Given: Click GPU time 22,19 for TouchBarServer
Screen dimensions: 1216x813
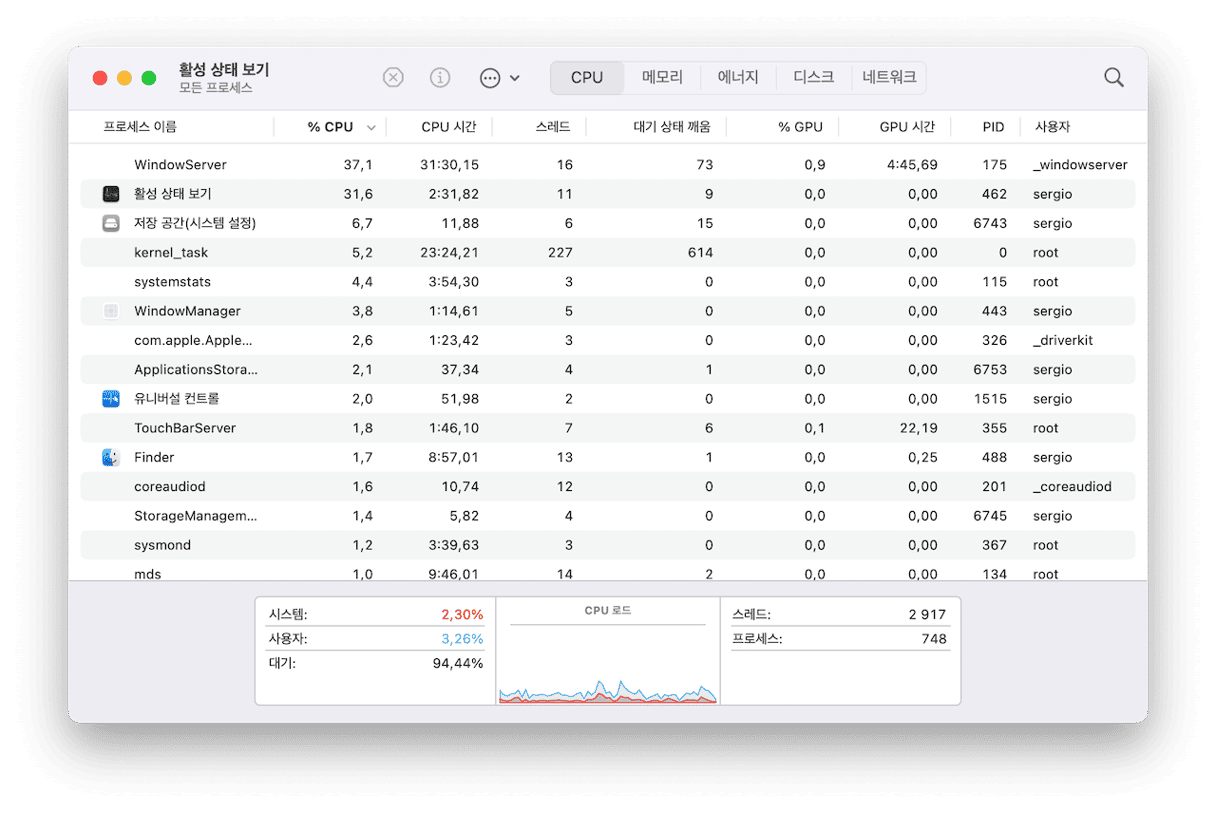Looking at the screenshot, I should 919,428.
